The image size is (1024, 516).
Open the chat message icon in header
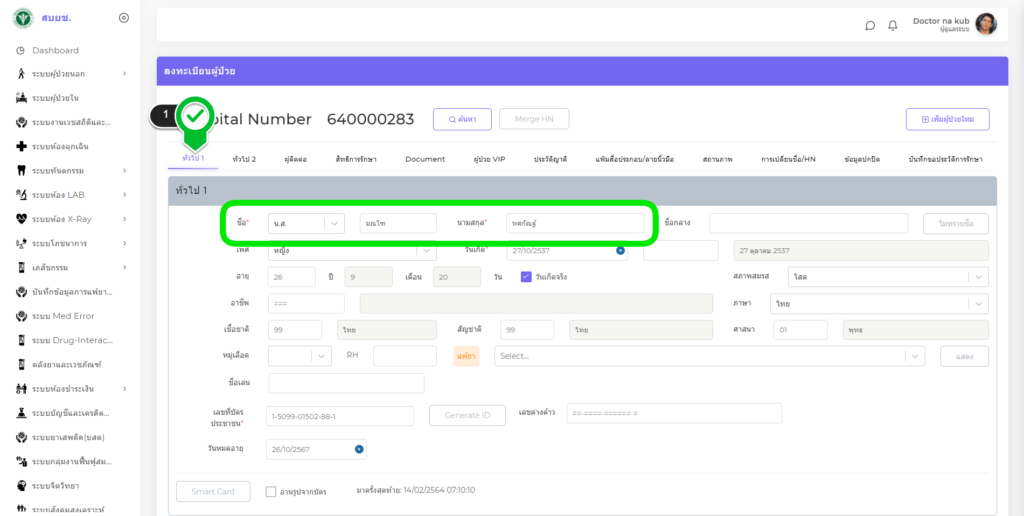point(870,25)
